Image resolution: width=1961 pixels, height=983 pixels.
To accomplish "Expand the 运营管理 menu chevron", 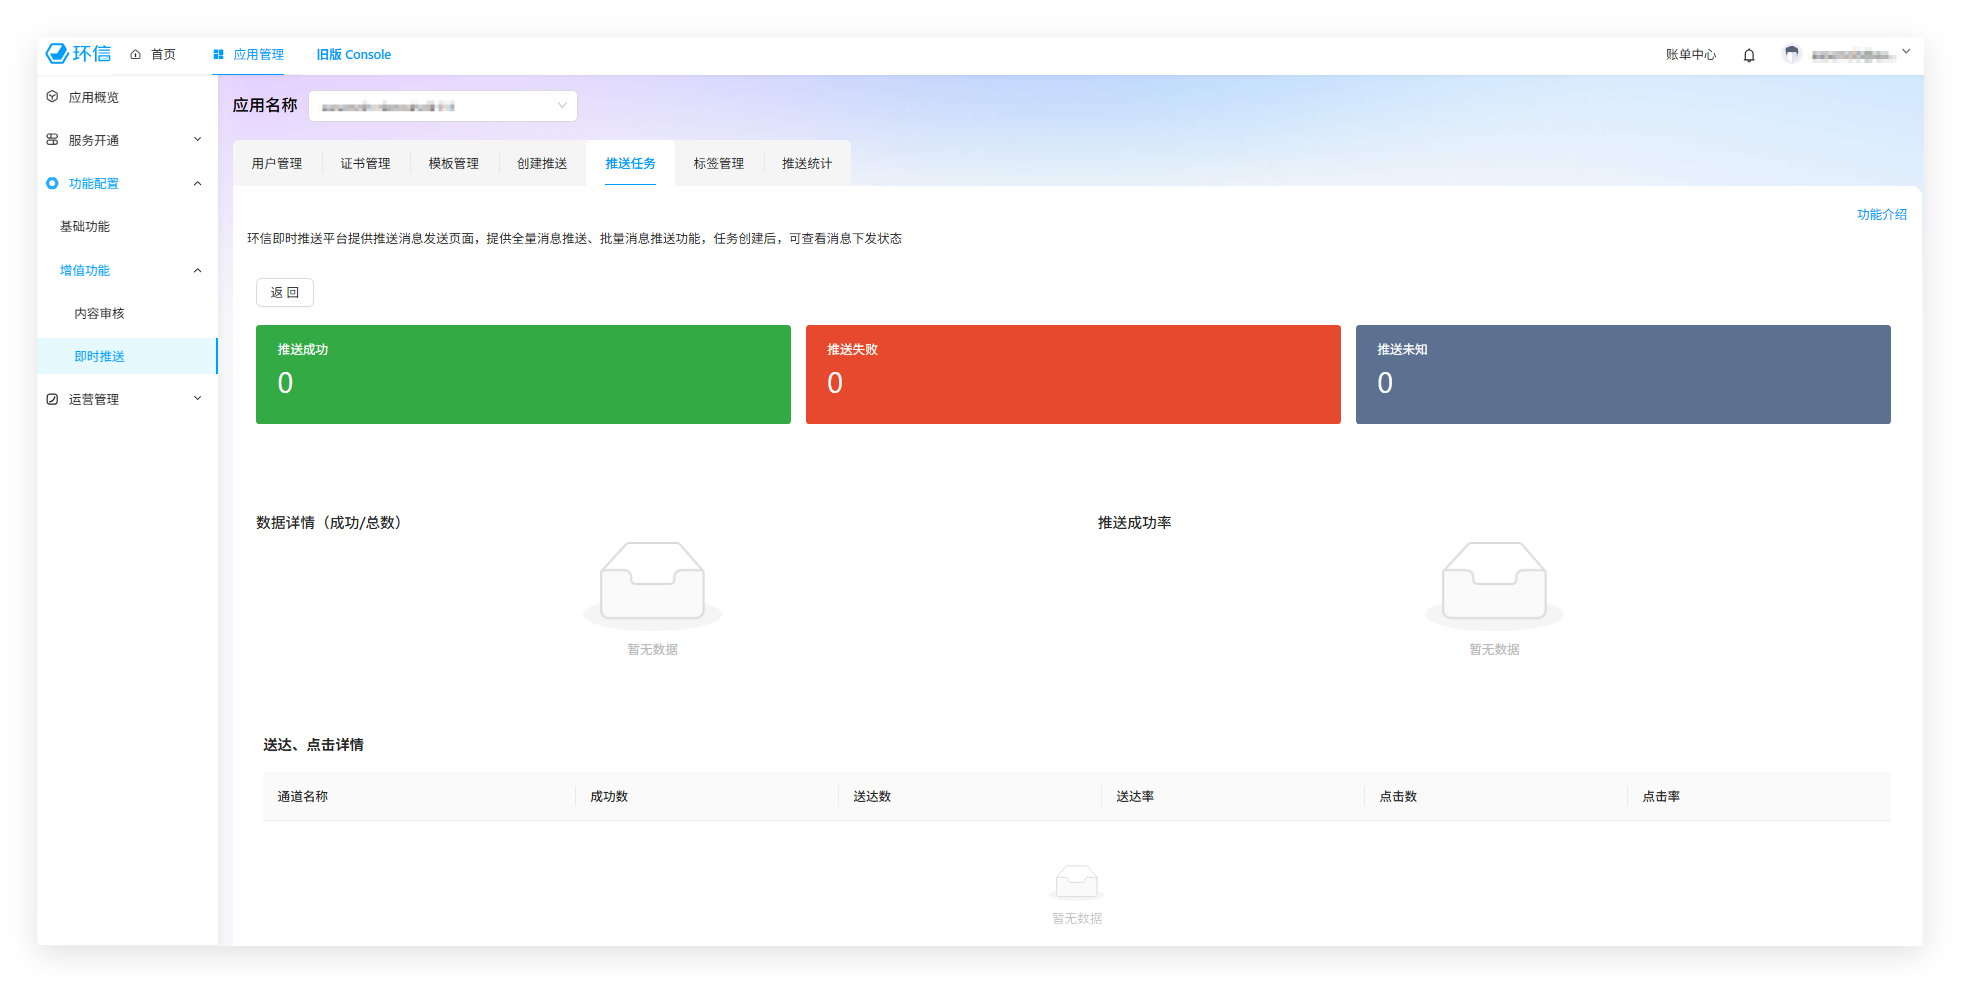I will click(x=197, y=399).
